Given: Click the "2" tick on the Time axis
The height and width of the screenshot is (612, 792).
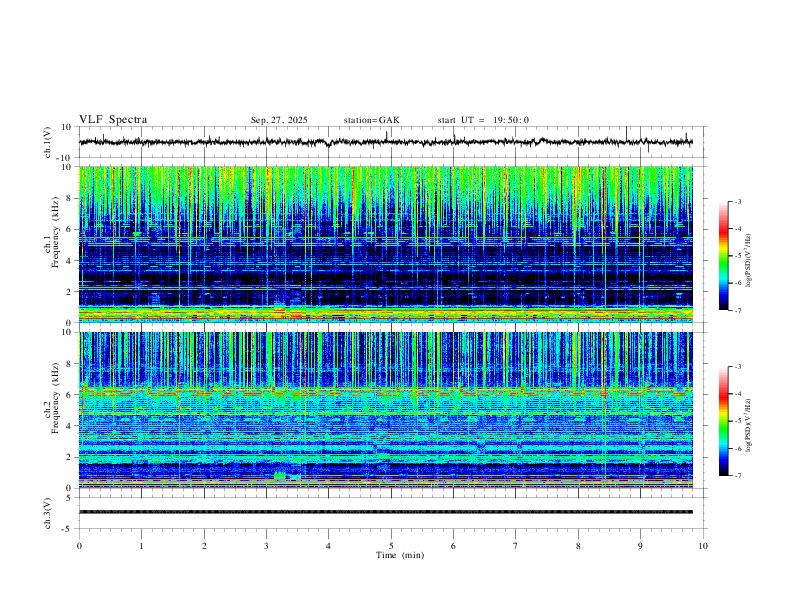Looking at the screenshot, I should 204,546.
